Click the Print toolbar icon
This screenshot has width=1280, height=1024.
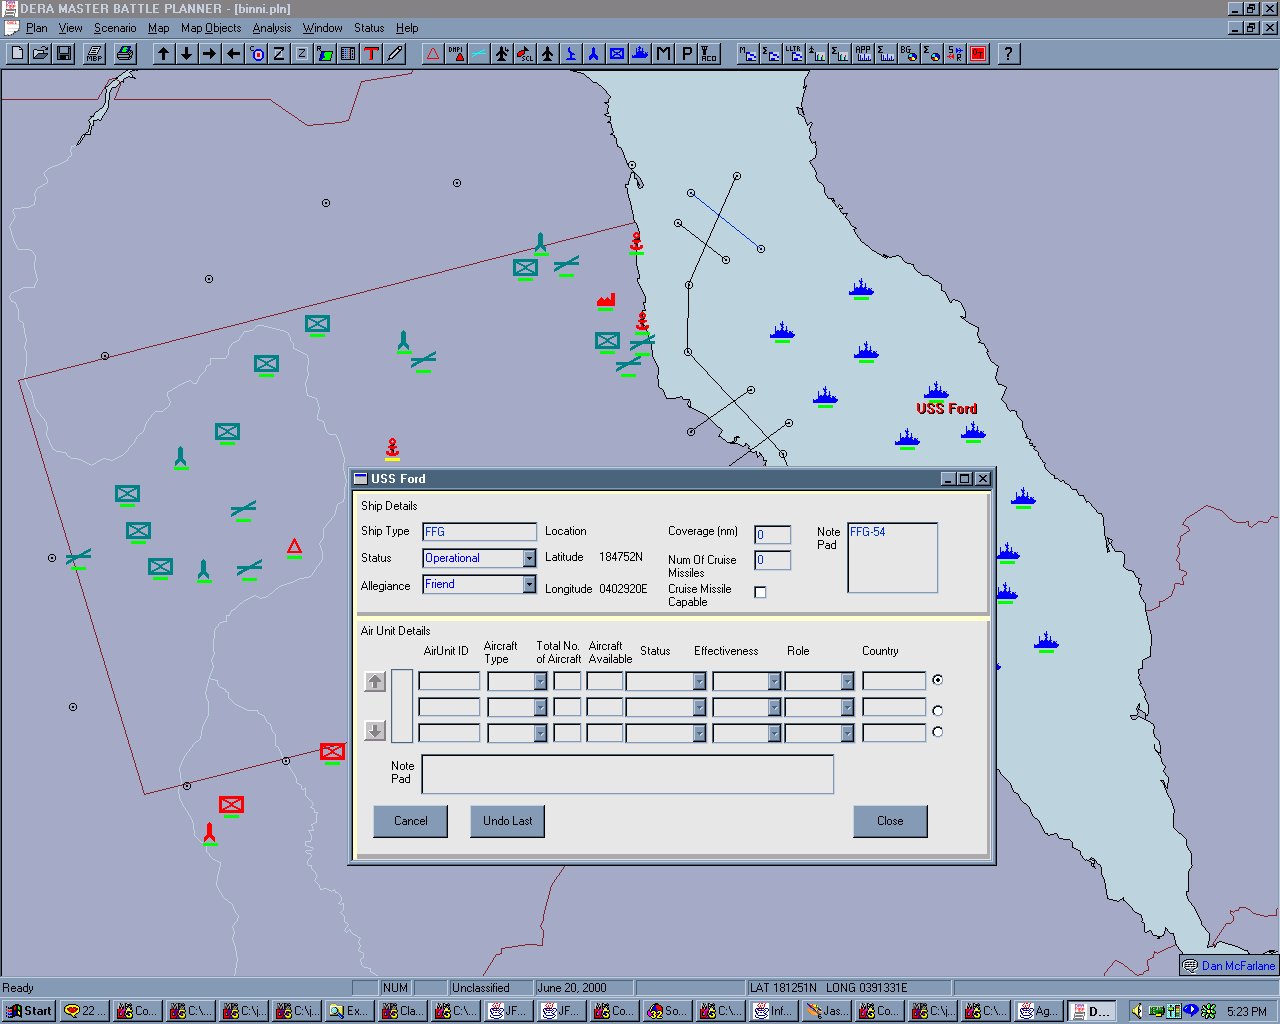(x=125, y=54)
